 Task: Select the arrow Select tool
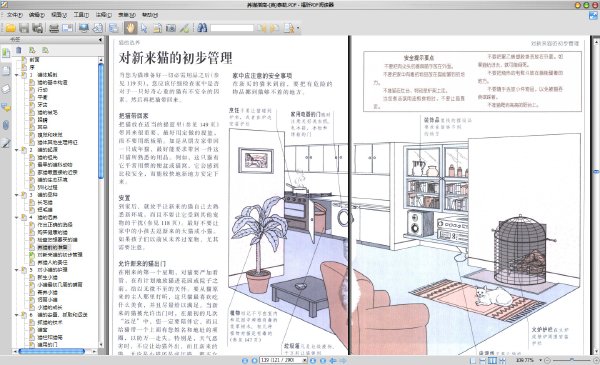point(143,28)
